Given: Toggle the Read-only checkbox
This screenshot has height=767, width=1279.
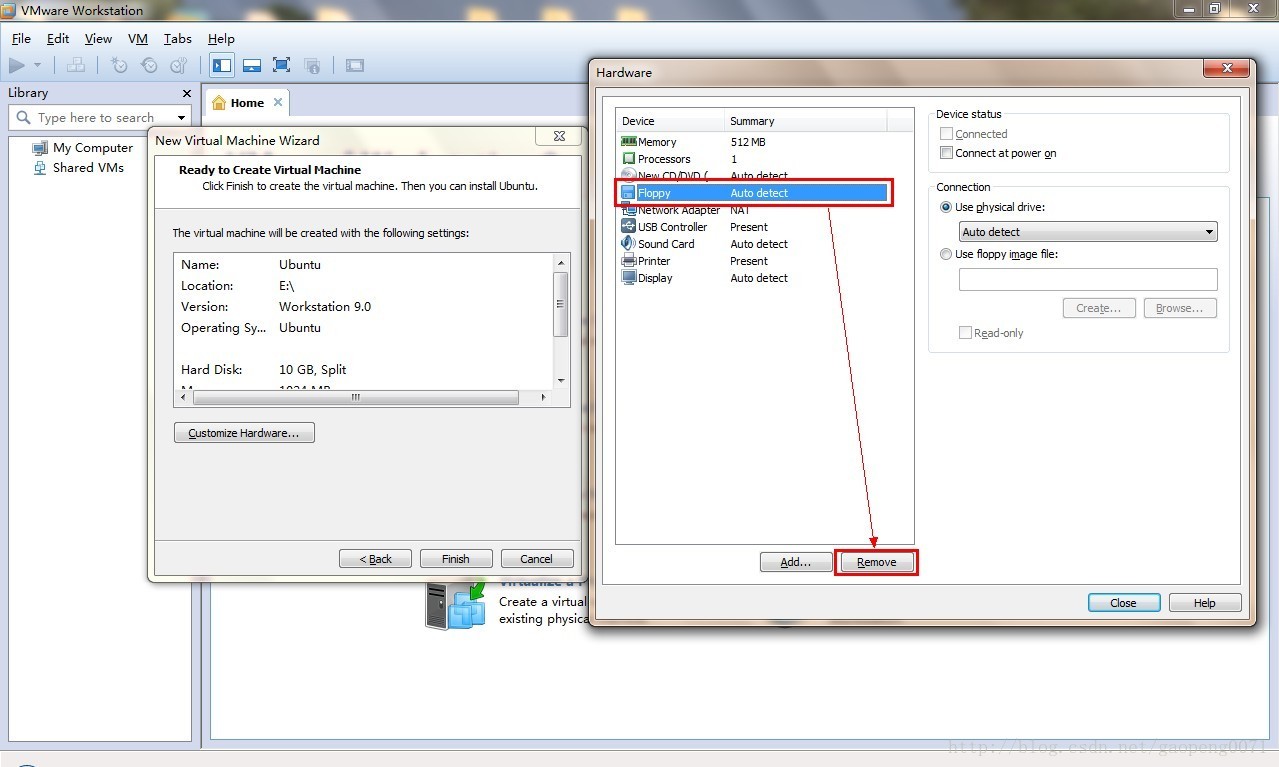Looking at the screenshot, I should tap(965, 333).
